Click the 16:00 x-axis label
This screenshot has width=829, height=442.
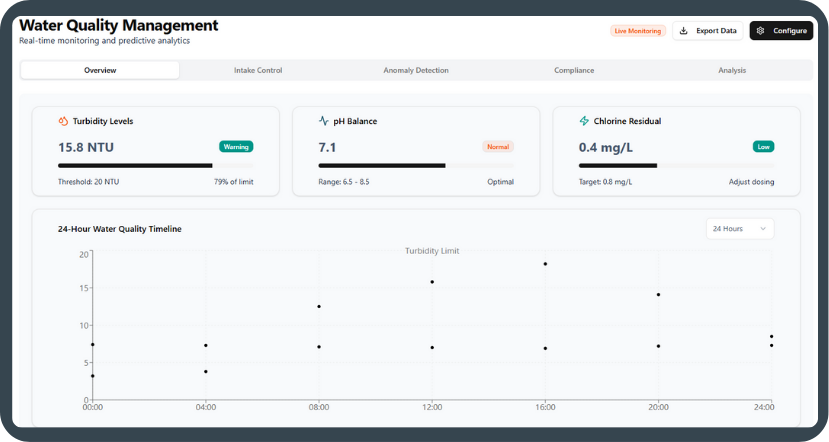point(545,407)
